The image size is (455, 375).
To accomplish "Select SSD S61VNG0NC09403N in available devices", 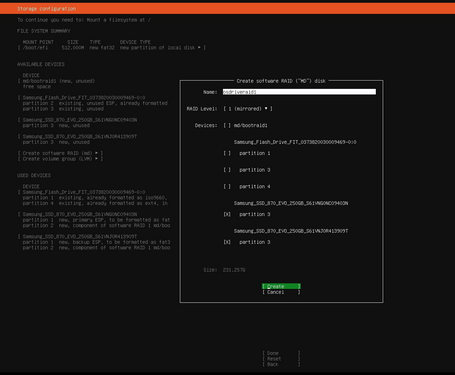I will point(77,120).
